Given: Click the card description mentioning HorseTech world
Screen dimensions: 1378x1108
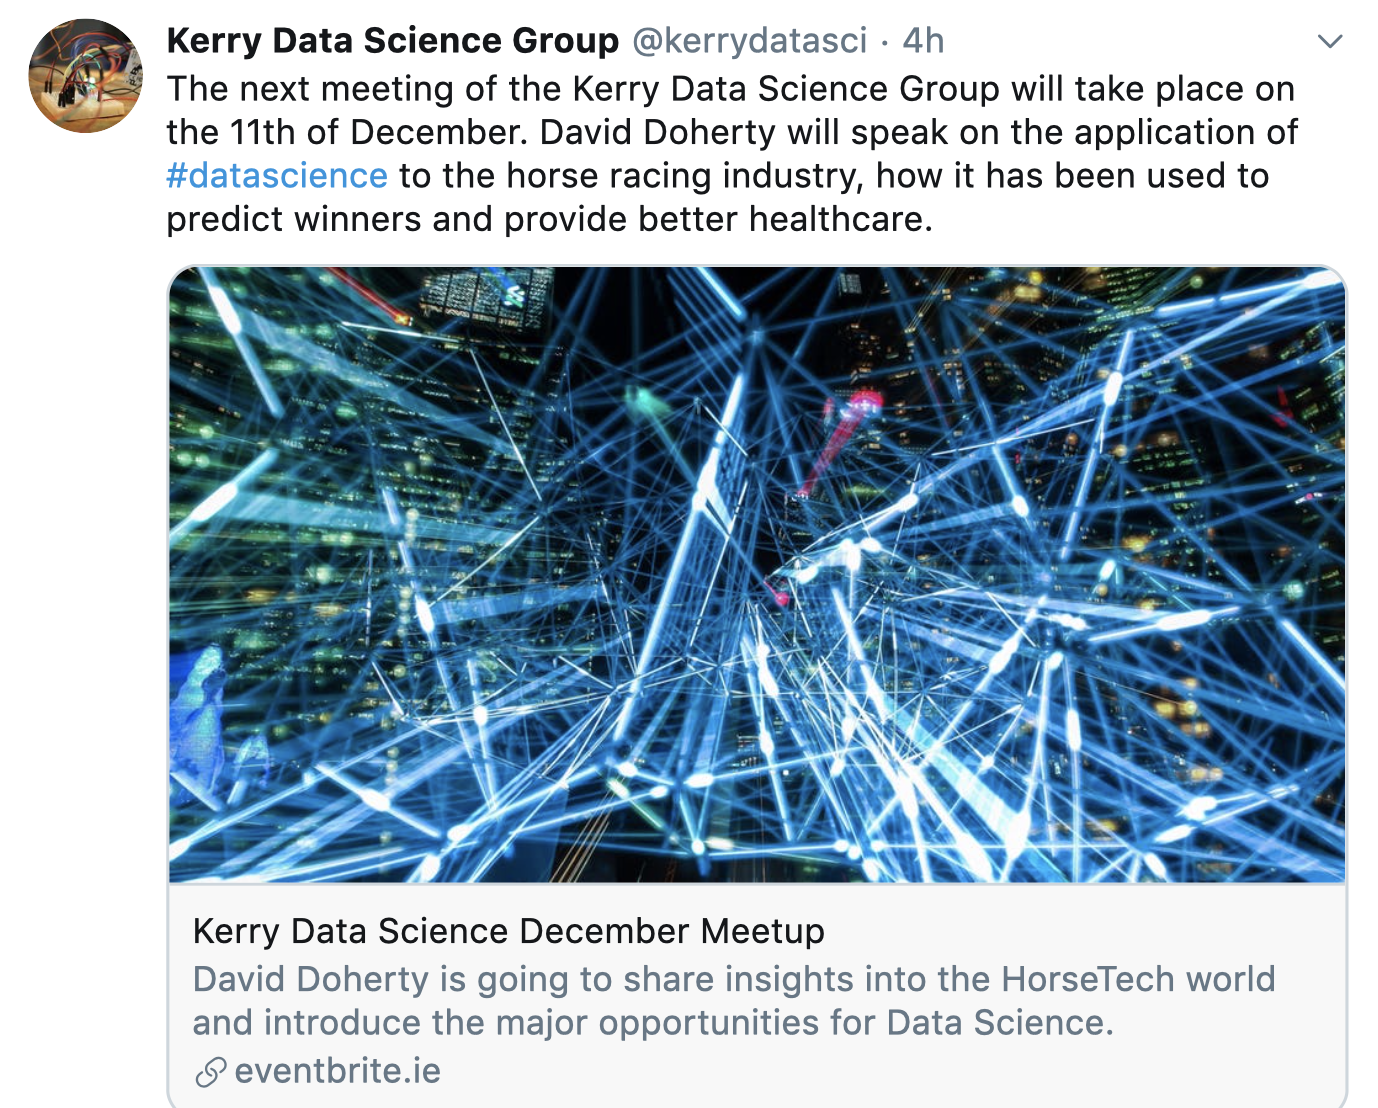Looking at the screenshot, I should 733,1000.
